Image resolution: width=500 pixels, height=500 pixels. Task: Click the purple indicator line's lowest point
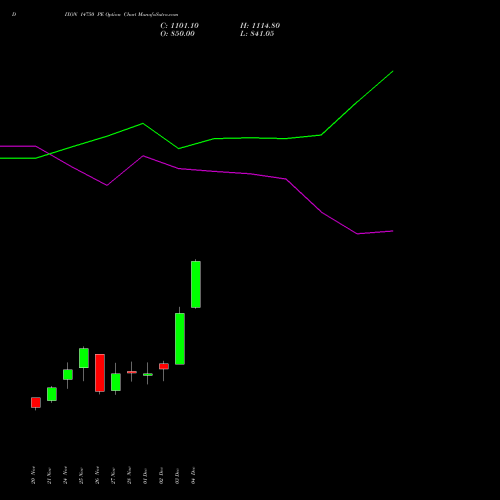click(358, 234)
